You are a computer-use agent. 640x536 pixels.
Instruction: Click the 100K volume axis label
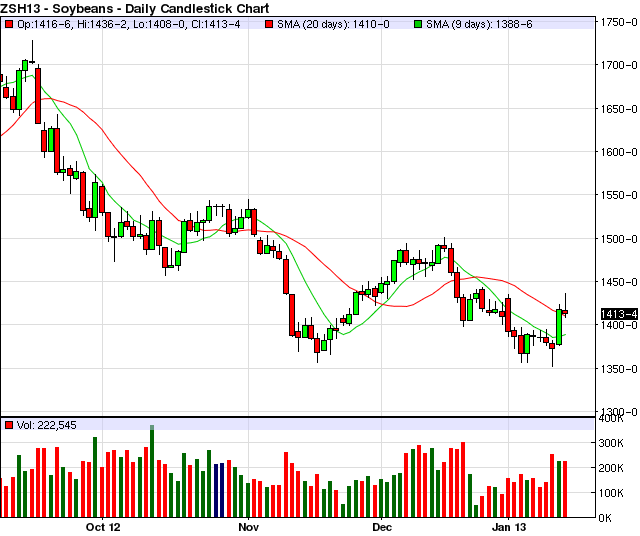(611, 493)
